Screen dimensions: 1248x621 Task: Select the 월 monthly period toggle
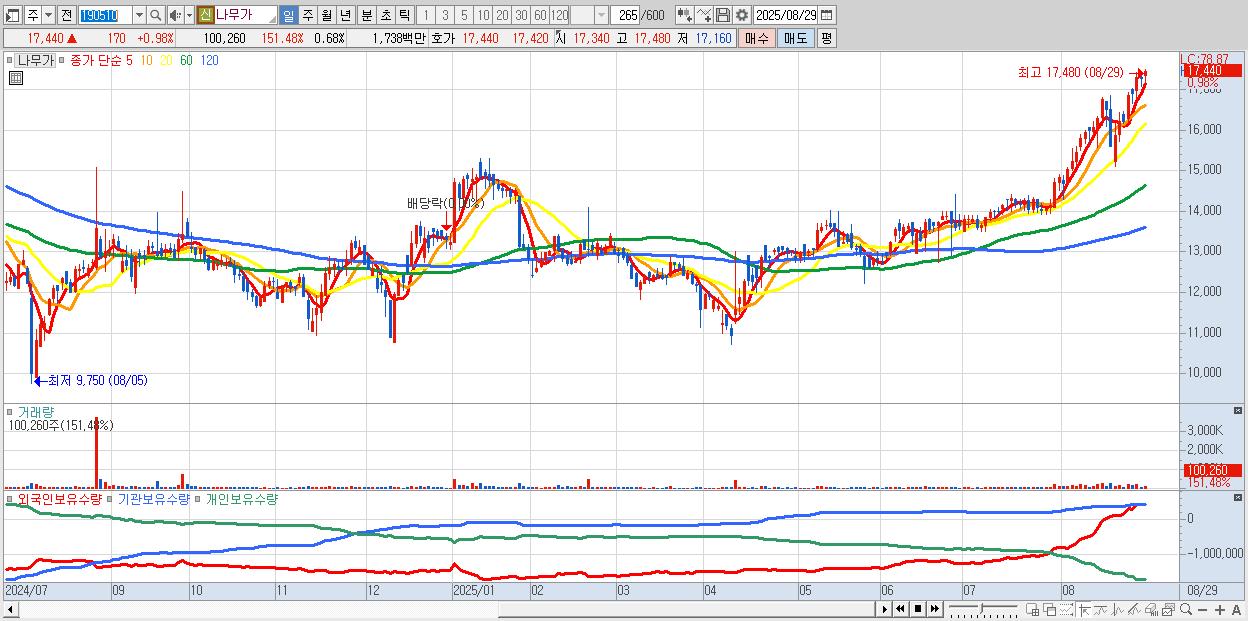pyautogui.click(x=326, y=15)
